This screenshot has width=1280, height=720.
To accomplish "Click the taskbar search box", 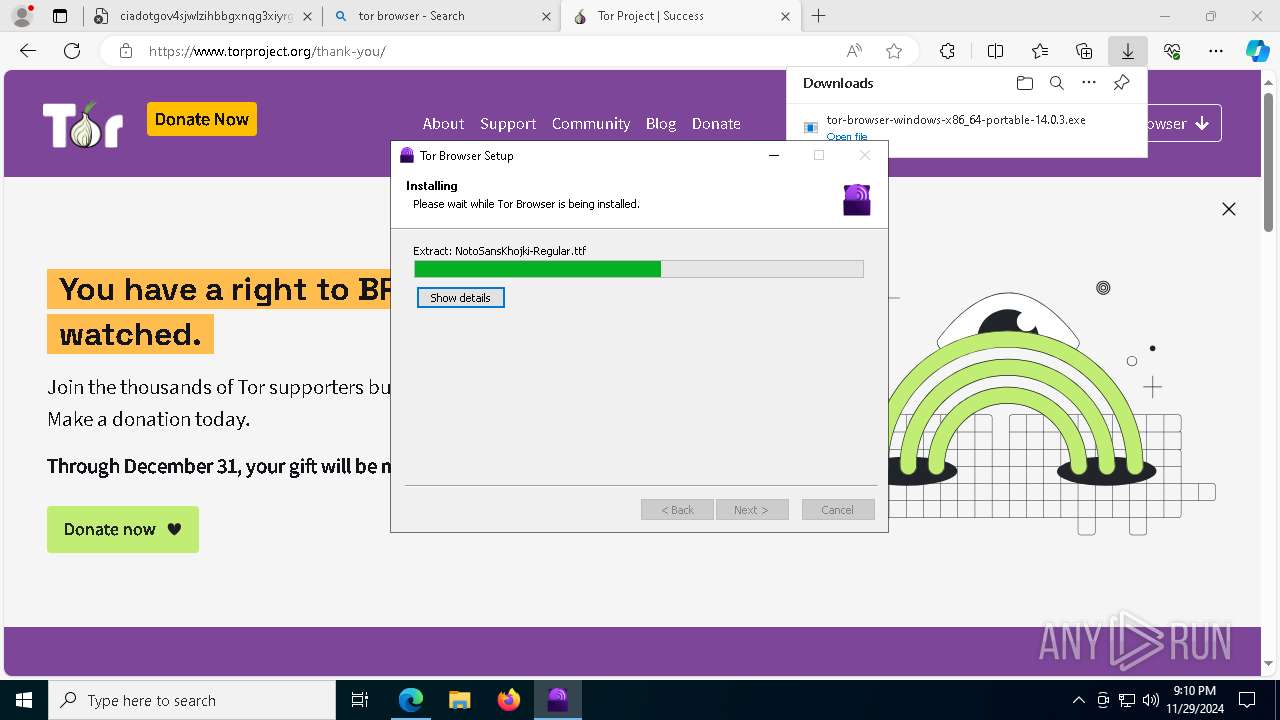I will click(192, 700).
